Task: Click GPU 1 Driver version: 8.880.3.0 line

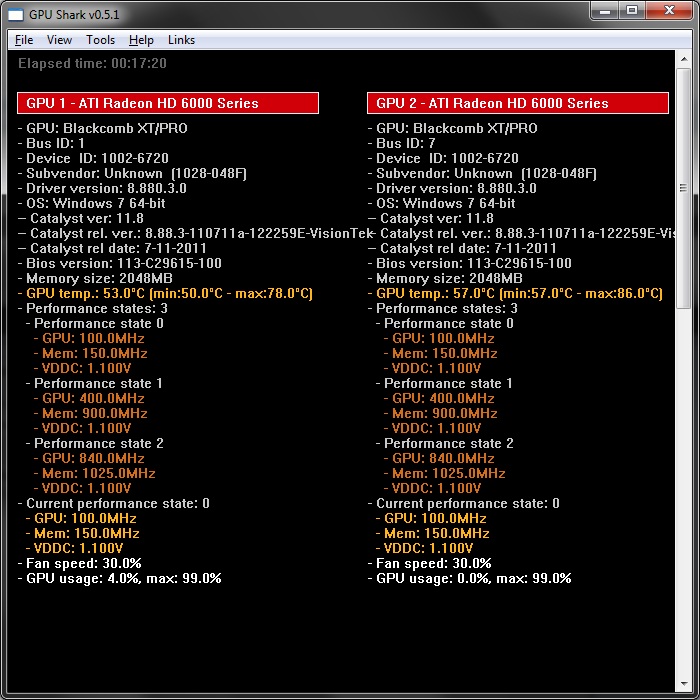Action: point(102,188)
